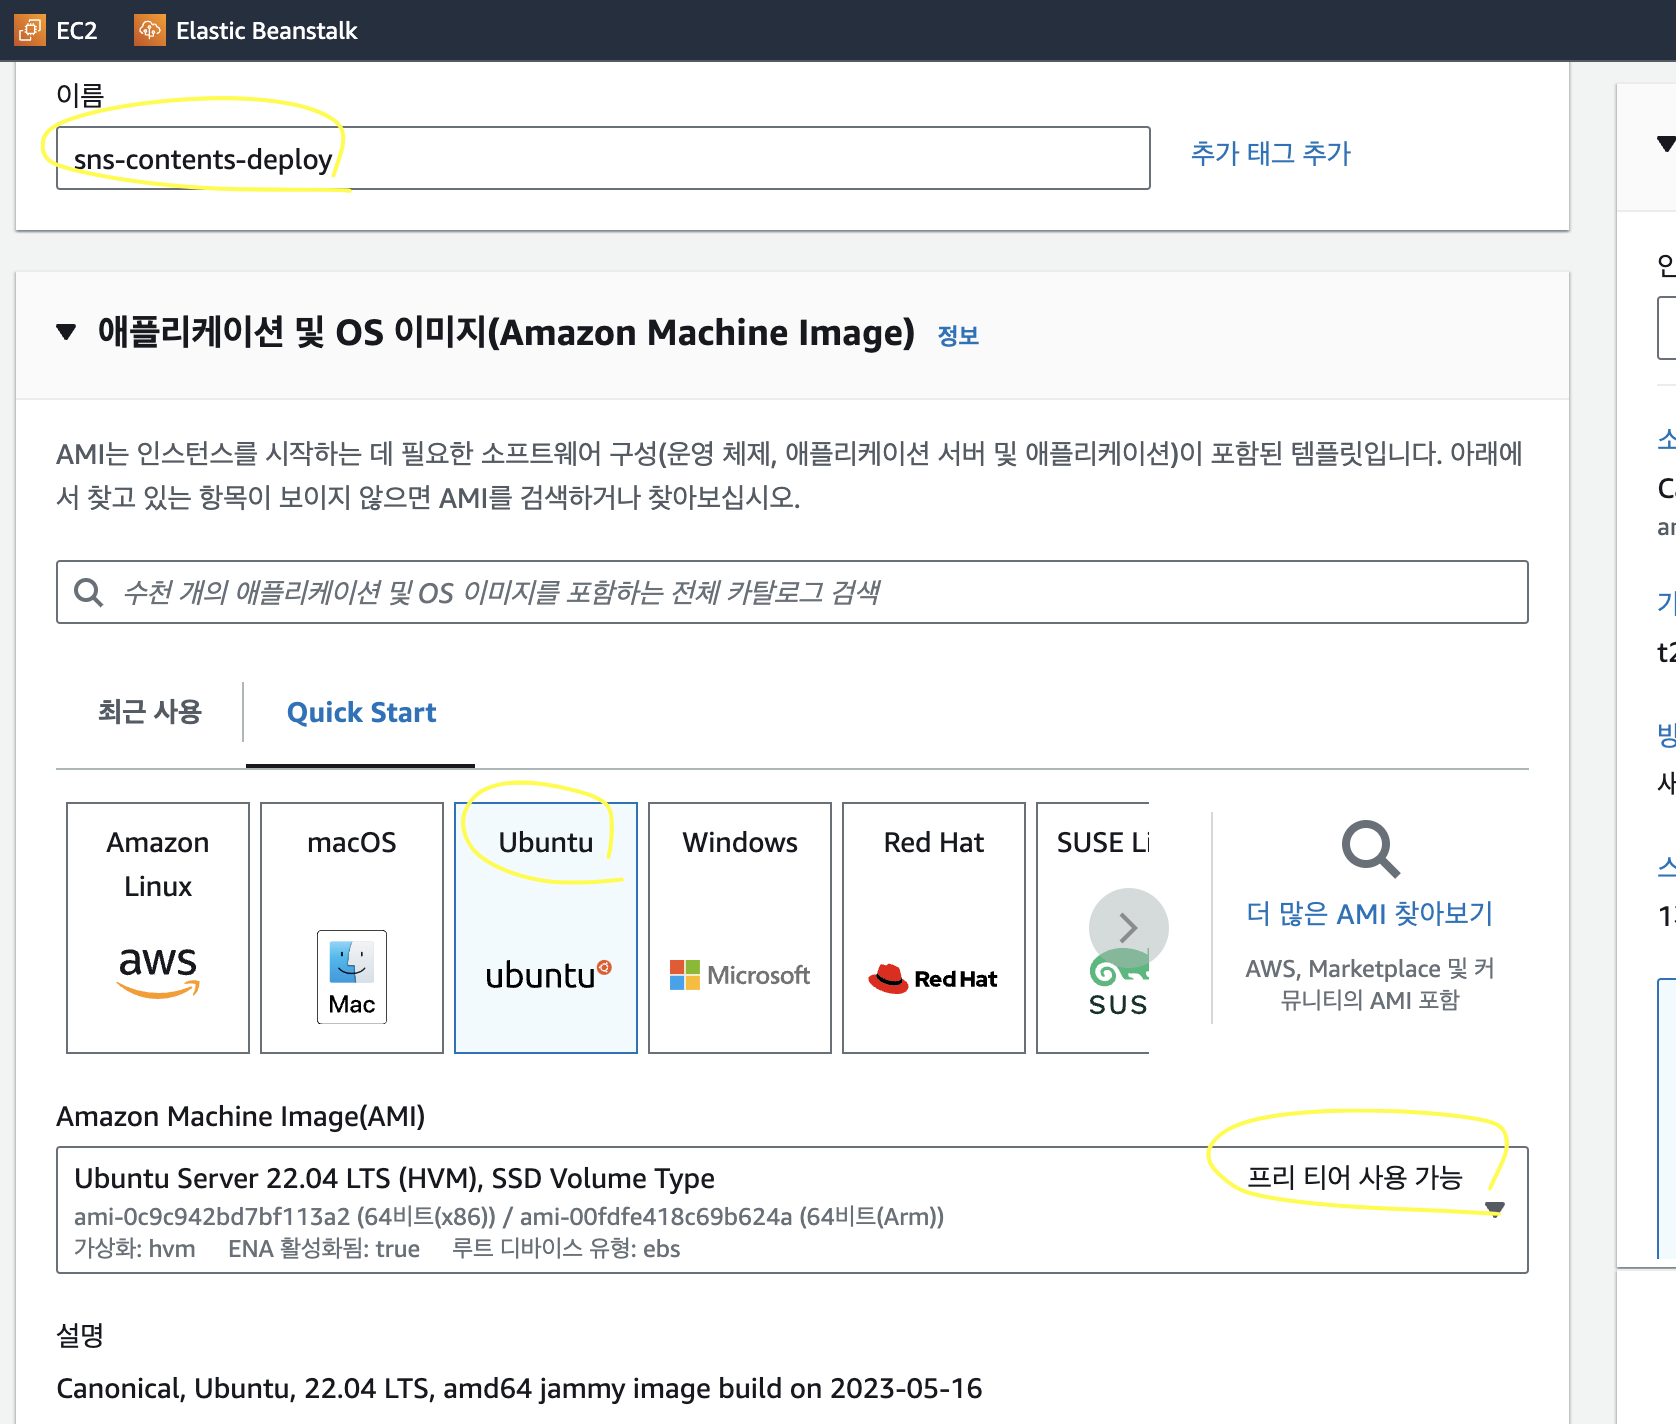Click the 설명 heading

point(80,1335)
